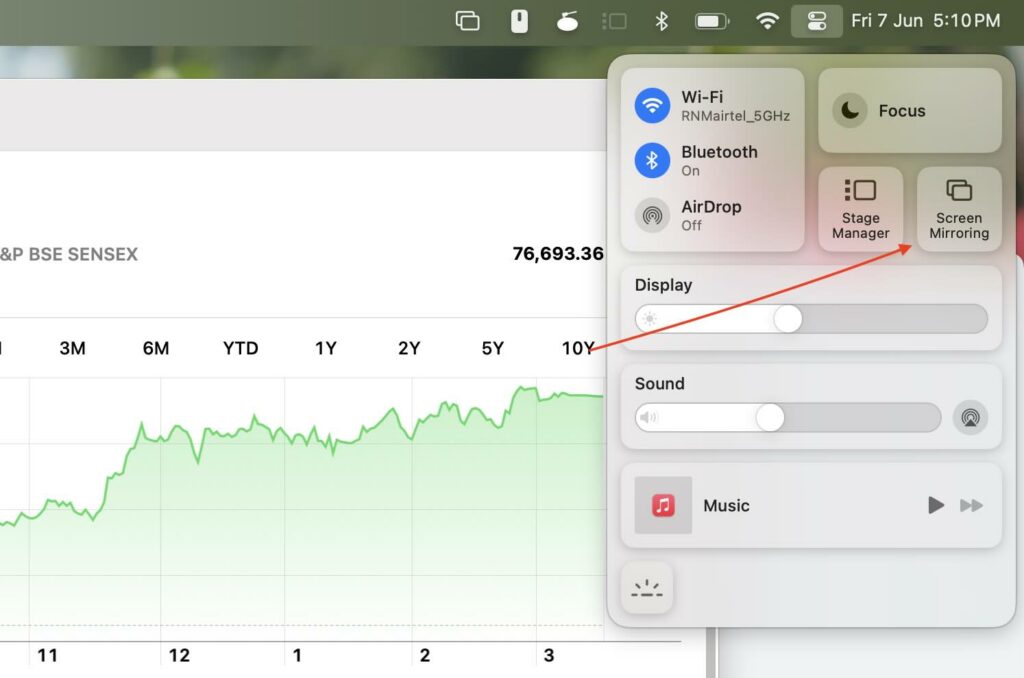Open Stage Manager tile

tap(860, 209)
